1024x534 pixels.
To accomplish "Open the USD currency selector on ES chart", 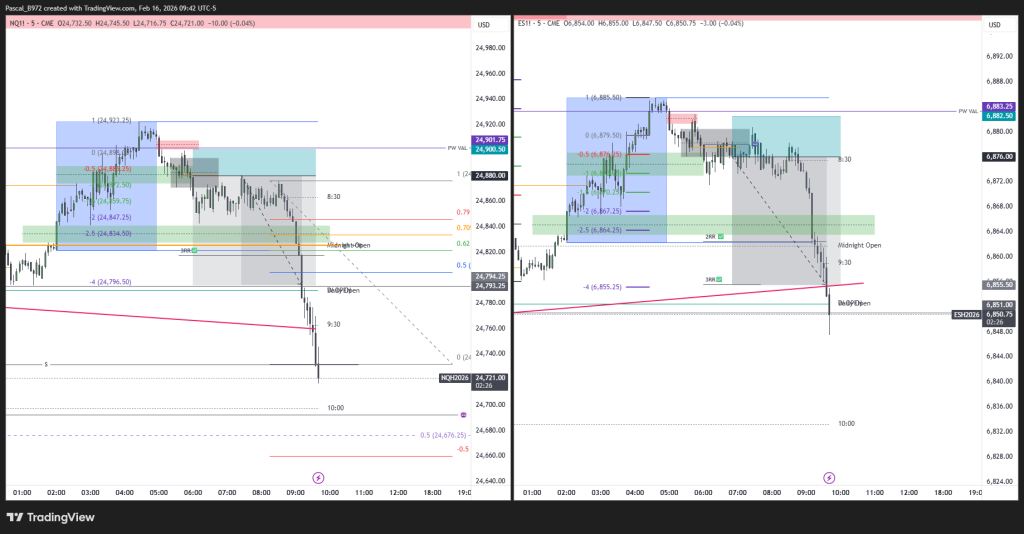I will 995,24.
